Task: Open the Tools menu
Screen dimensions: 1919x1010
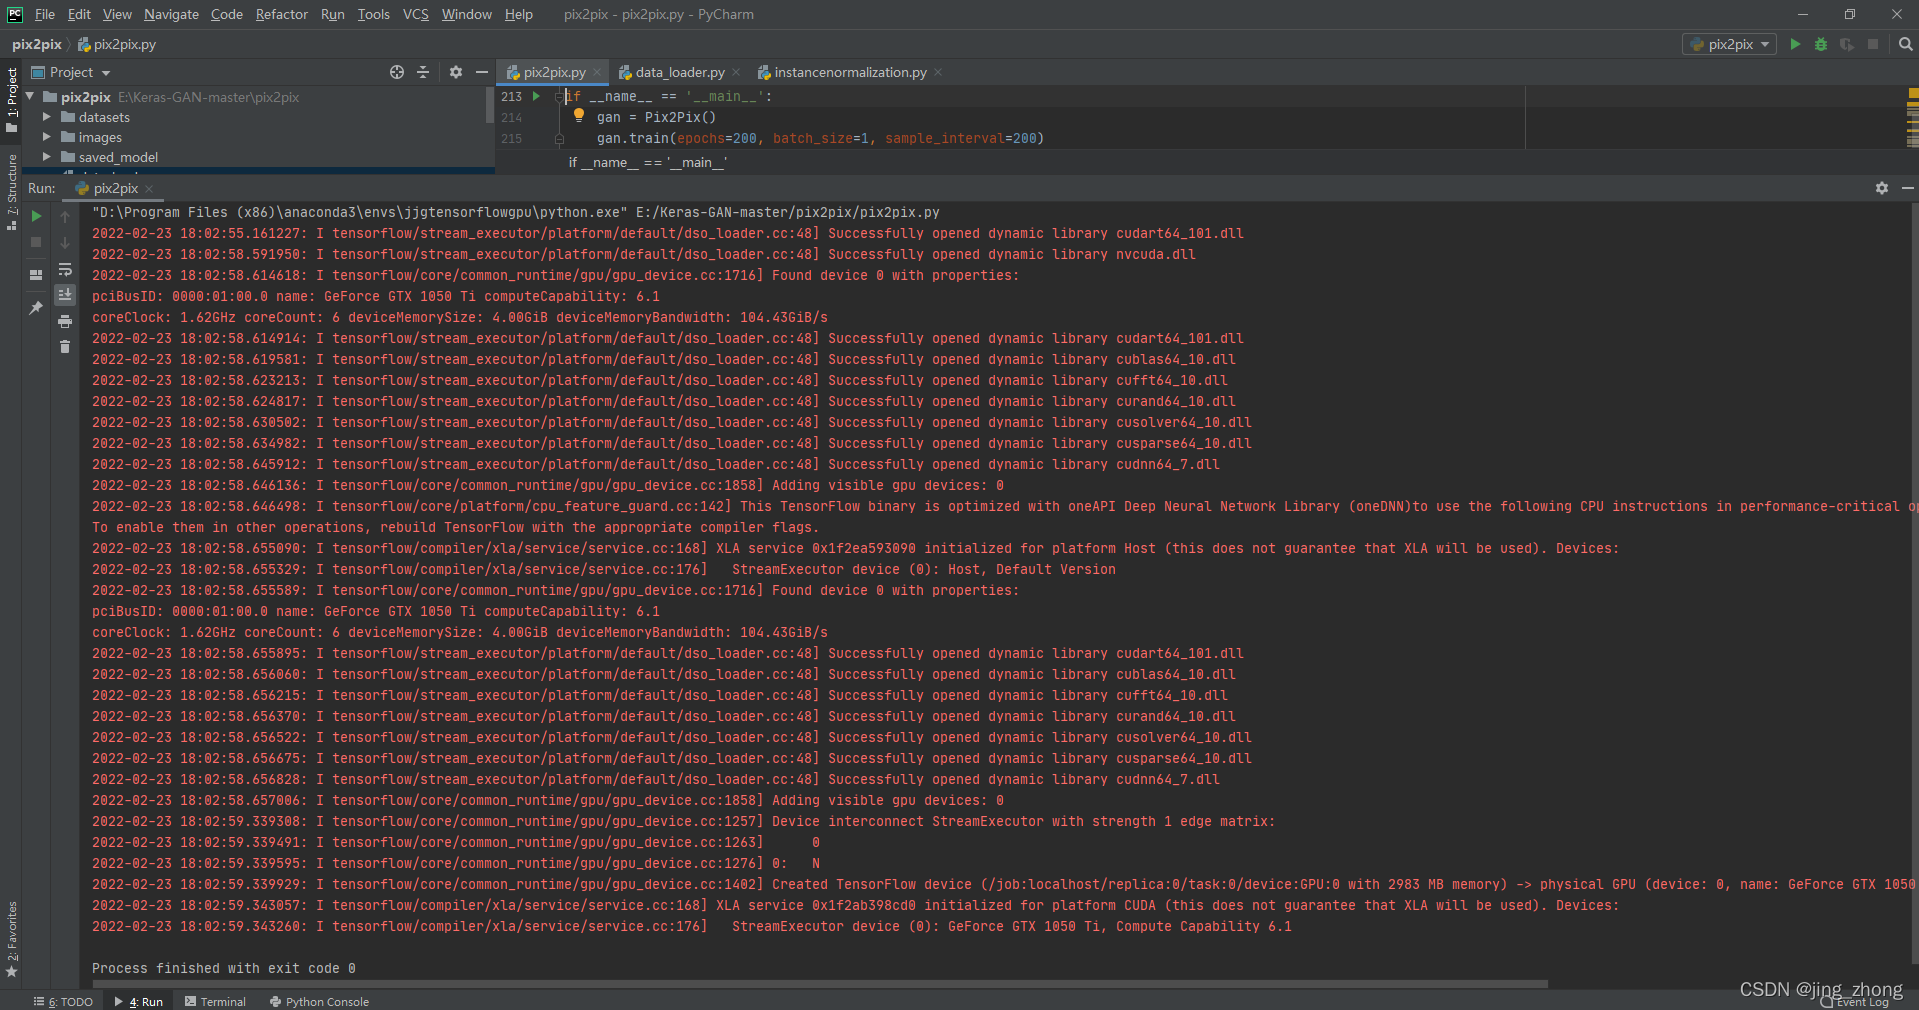Action: [x=373, y=14]
